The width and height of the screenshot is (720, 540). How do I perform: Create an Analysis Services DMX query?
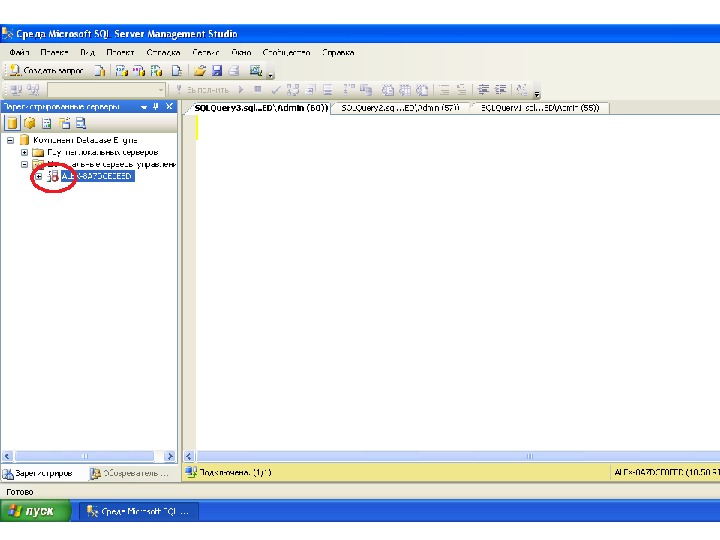pos(139,71)
